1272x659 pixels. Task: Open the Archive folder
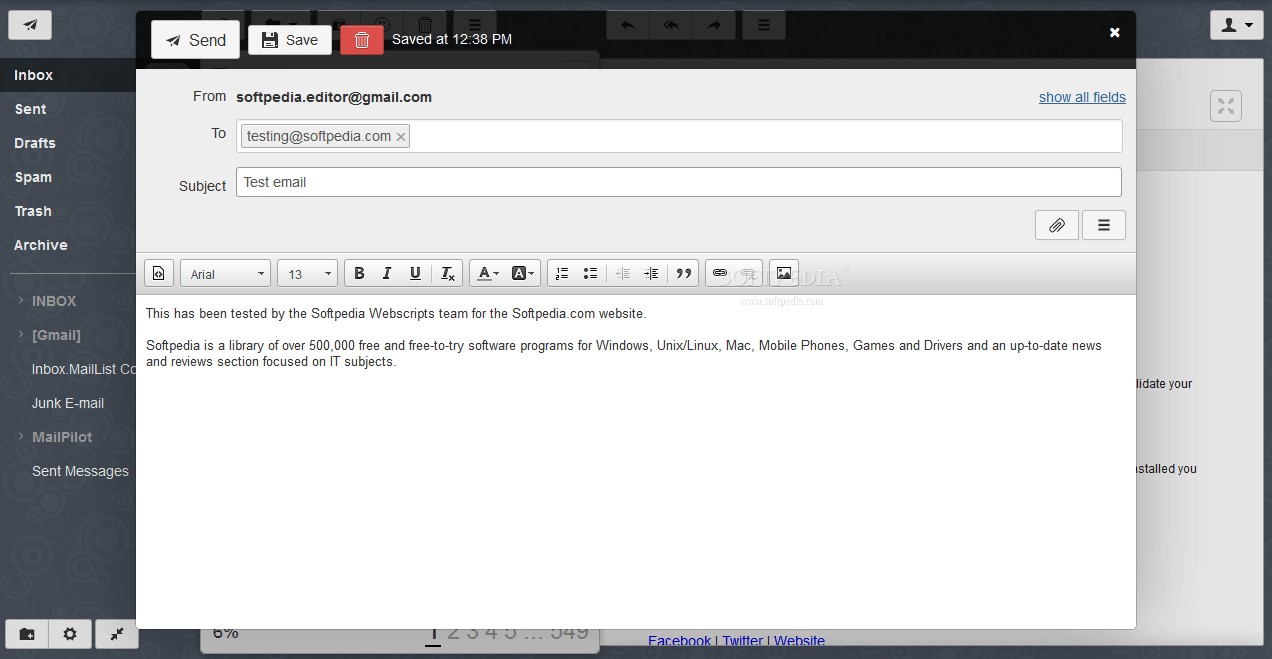(x=68, y=245)
